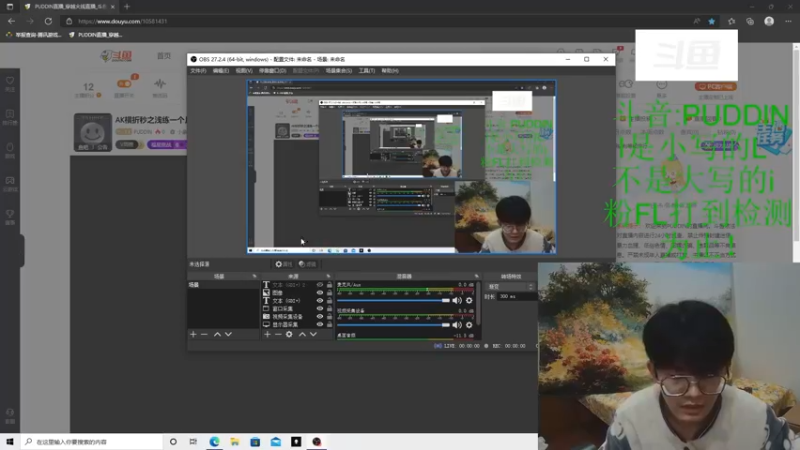
Task: Click 首页 link on Douyu page
Action: [164, 56]
